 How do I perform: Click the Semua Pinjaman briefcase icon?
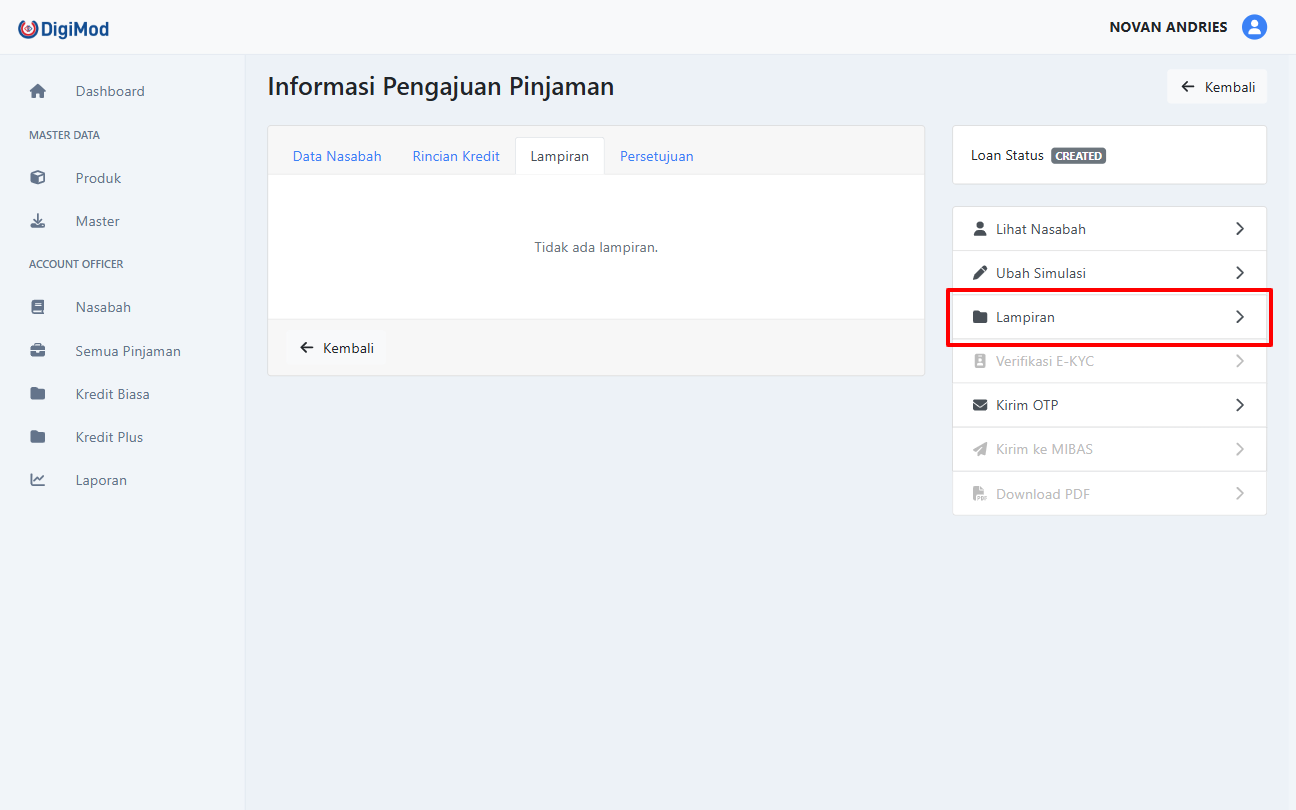pyautogui.click(x=38, y=351)
